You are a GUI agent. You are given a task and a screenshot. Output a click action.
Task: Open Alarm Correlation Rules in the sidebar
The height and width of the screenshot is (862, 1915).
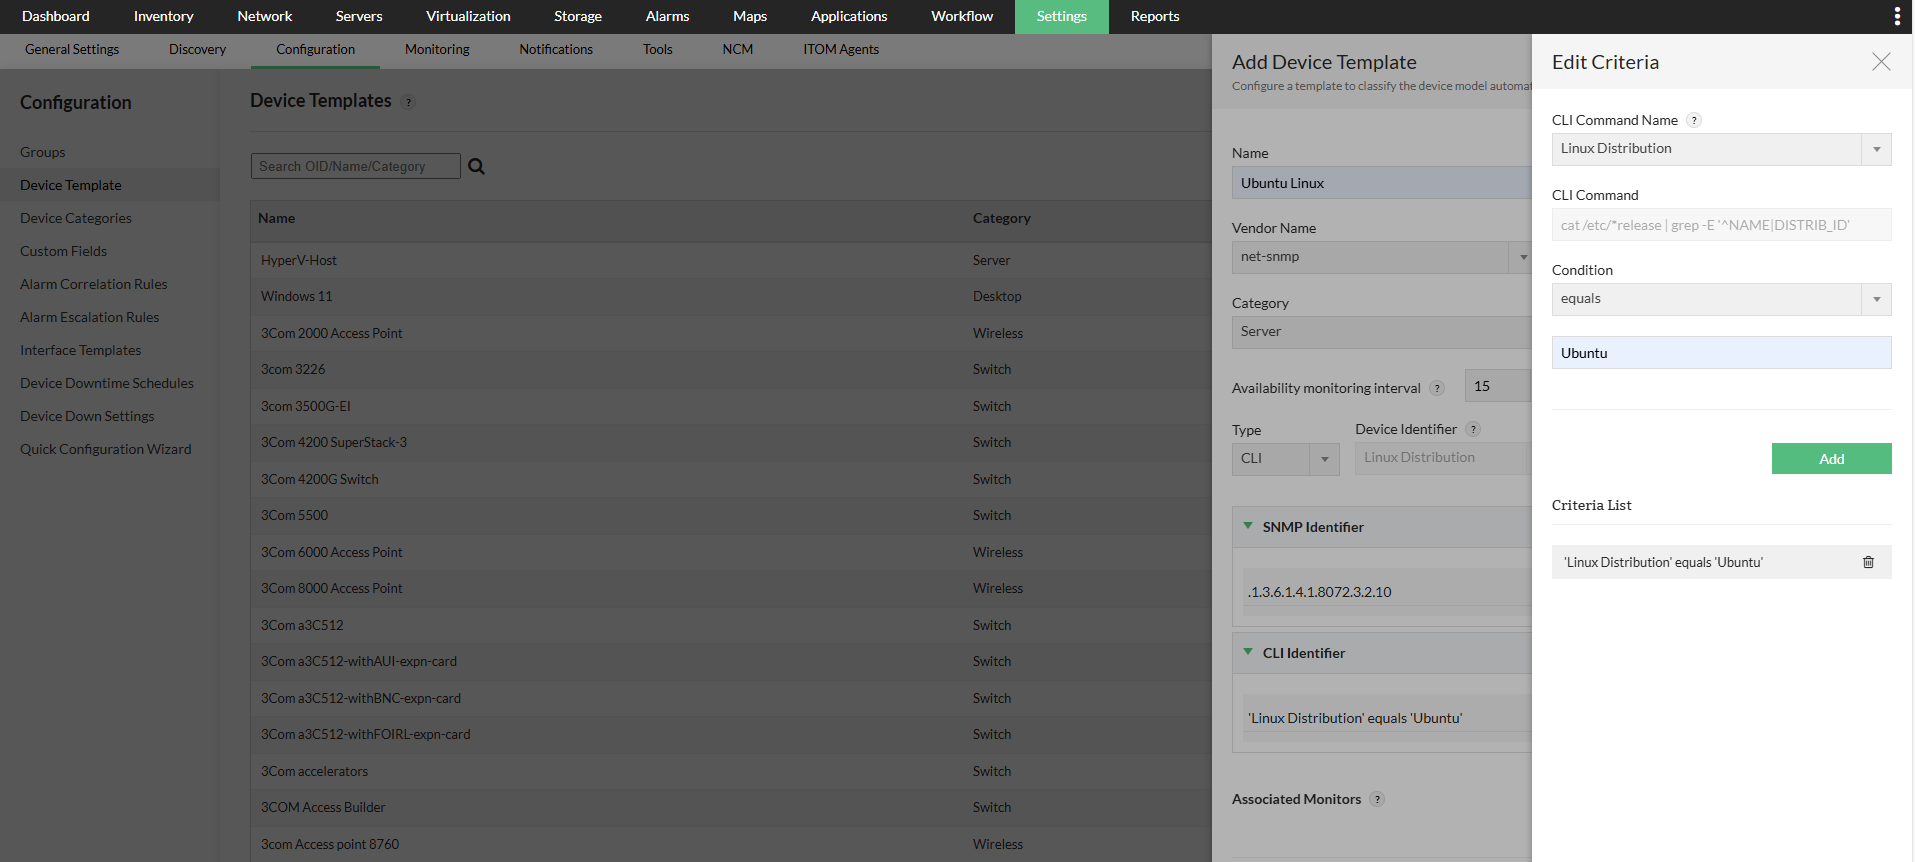pyautogui.click(x=94, y=284)
